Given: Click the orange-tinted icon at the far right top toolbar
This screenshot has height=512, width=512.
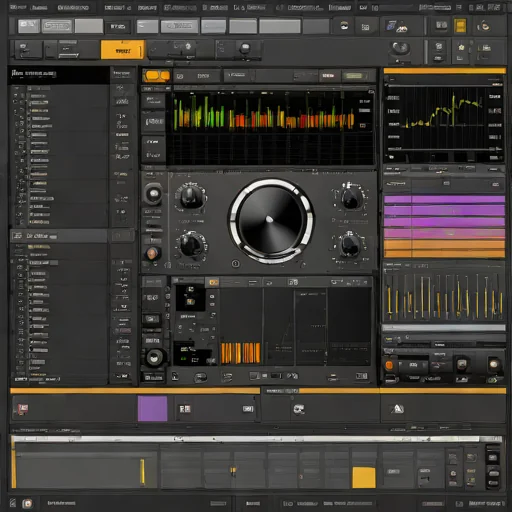Looking at the screenshot, I should click(484, 25).
